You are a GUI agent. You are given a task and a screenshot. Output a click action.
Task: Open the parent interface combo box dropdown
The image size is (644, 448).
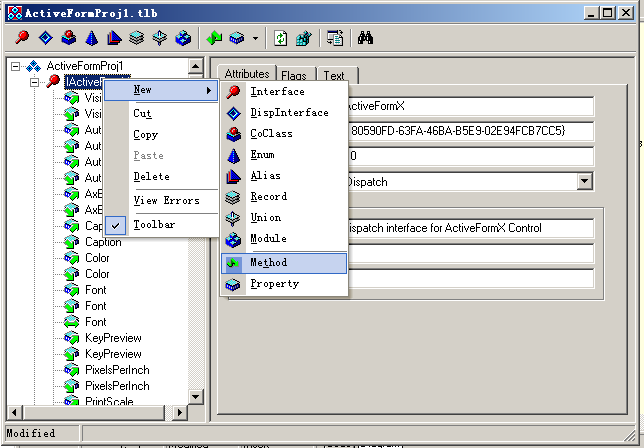[584, 181]
